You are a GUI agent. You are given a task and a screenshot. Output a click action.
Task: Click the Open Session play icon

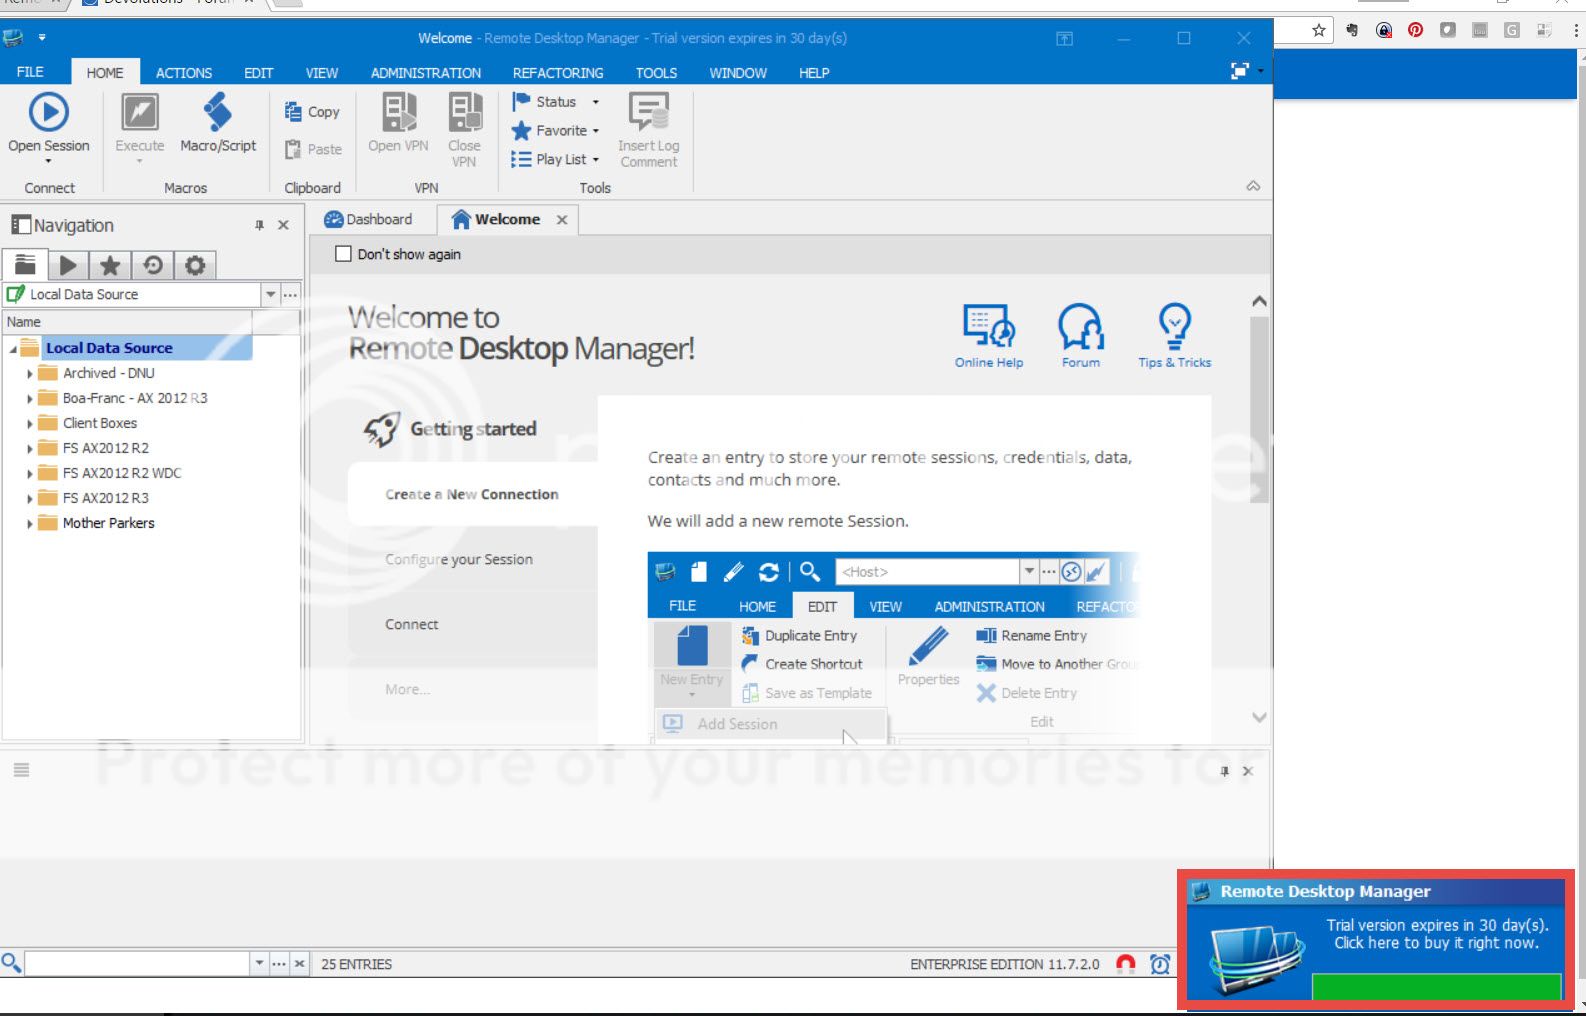tap(48, 112)
